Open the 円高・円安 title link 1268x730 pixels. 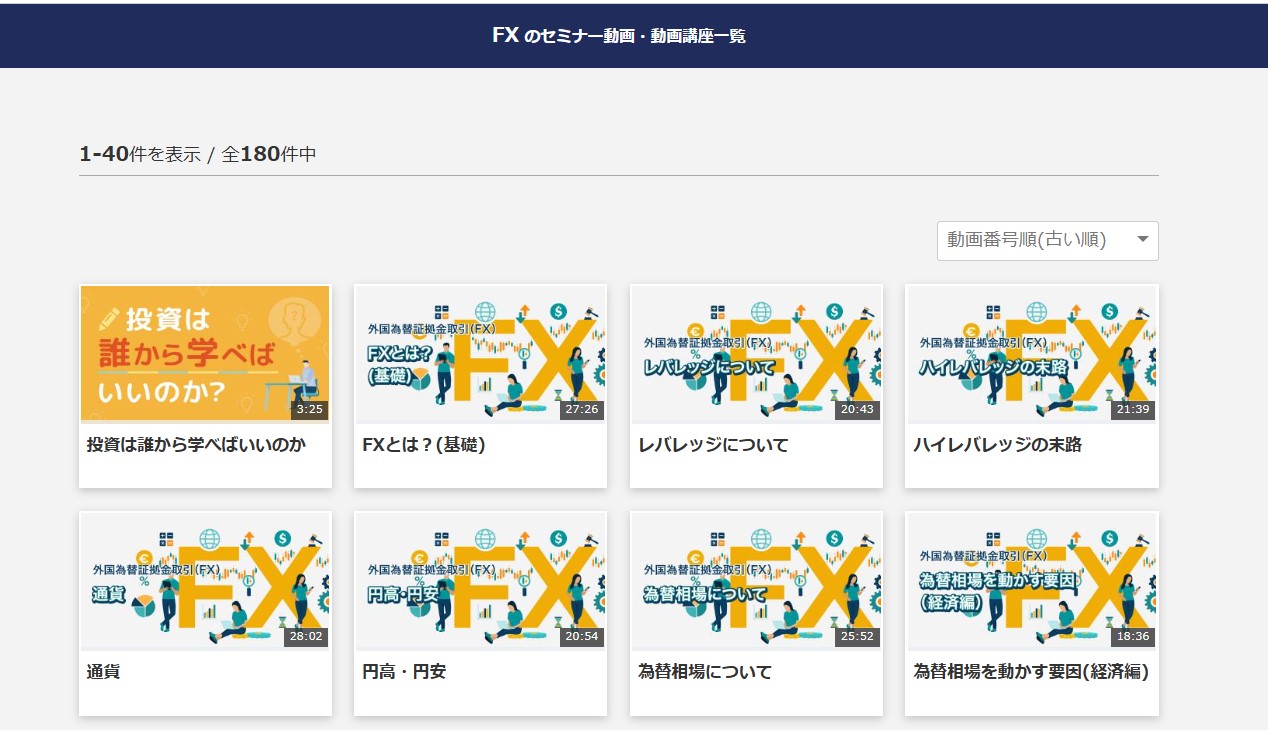tap(404, 672)
